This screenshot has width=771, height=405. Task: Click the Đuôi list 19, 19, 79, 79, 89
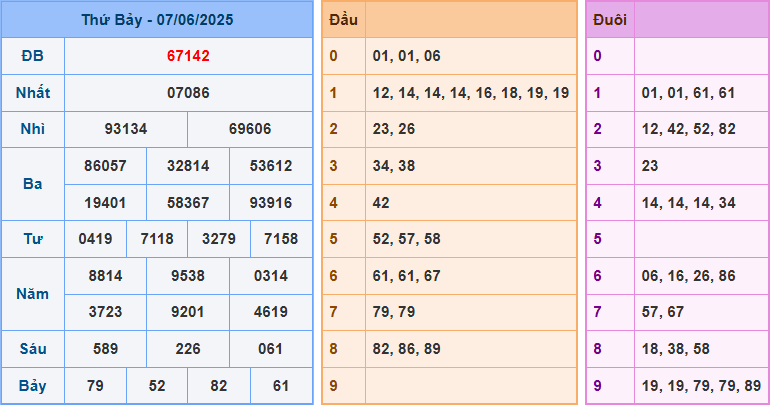point(700,385)
